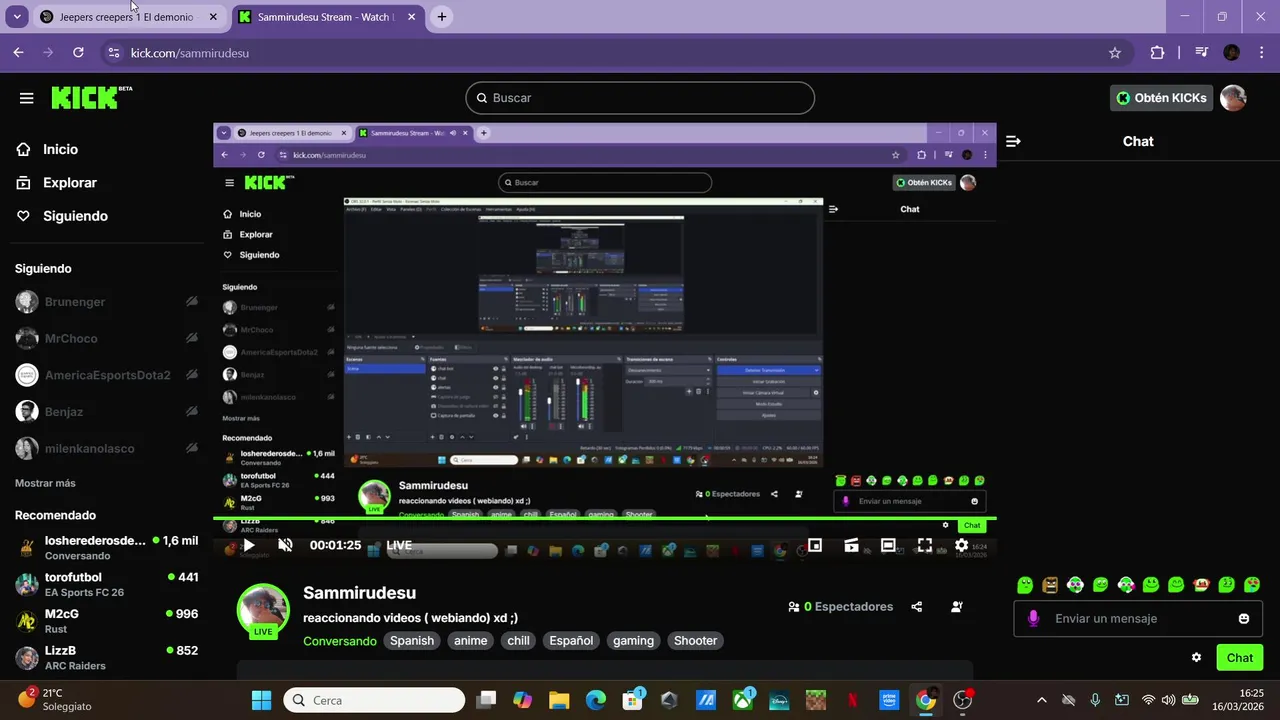Click the Enviar un mensaje field
The image size is (1280, 720).
(1137, 619)
